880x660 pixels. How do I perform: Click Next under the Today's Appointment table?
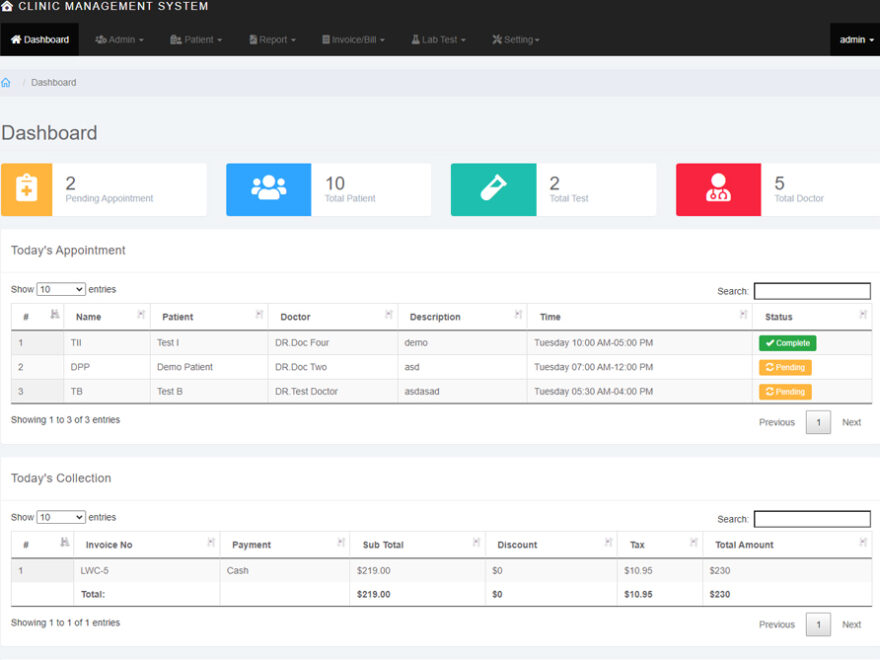click(x=852, y=422)
